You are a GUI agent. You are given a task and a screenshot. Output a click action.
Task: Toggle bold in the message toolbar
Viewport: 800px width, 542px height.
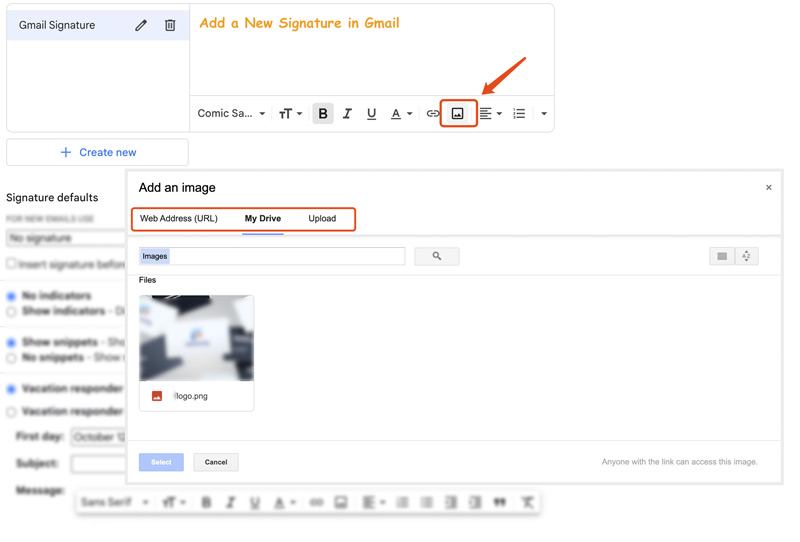pyautogui.click(x=206, y=503)
